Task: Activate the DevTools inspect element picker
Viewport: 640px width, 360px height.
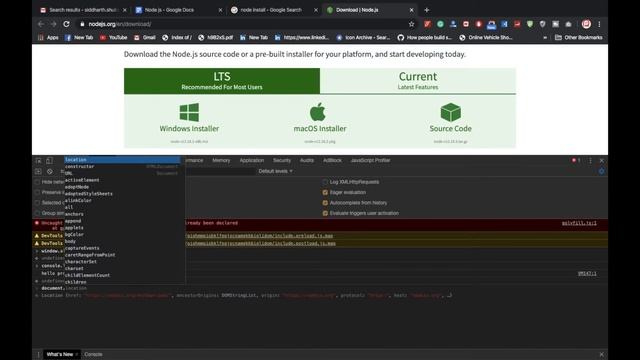Action: click(38, 160)
